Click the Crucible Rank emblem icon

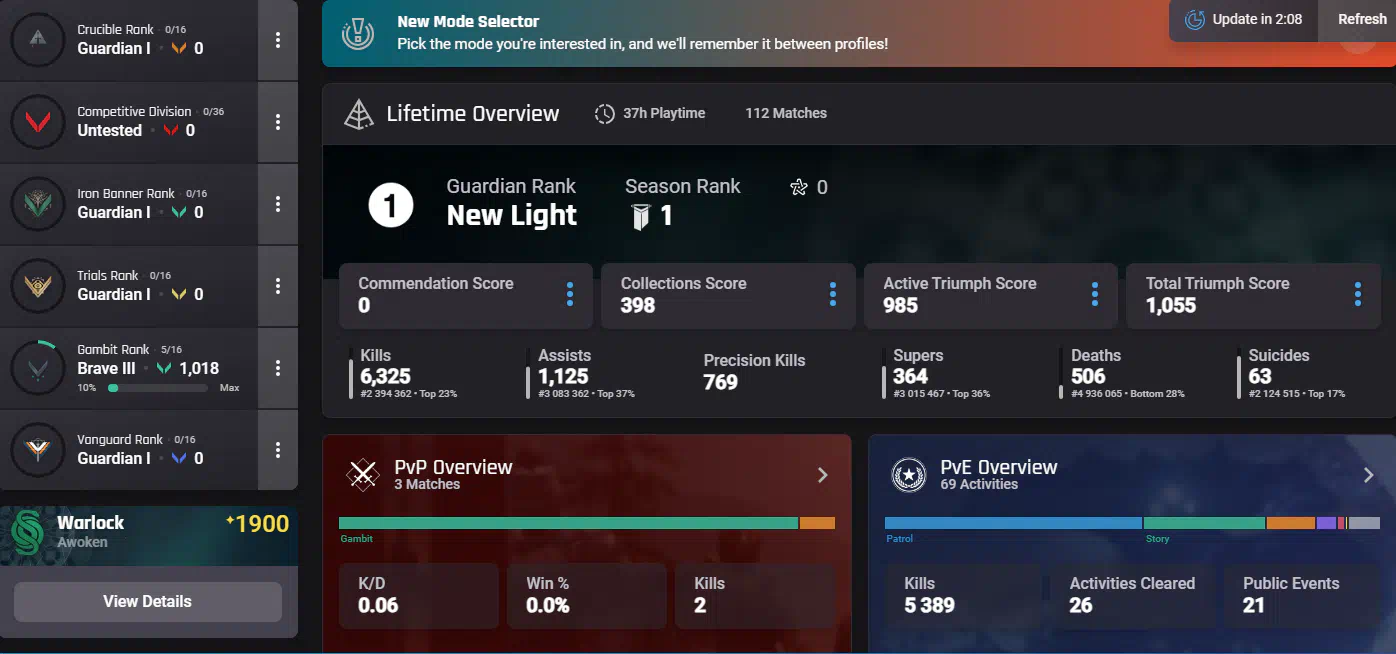(38, 40)
